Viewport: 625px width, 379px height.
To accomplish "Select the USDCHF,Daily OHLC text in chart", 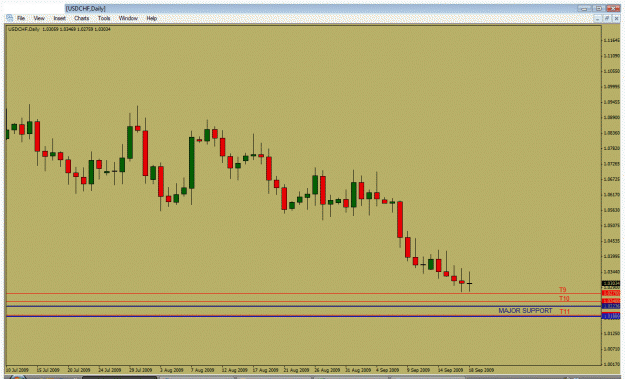I will (x=59, y=29).
